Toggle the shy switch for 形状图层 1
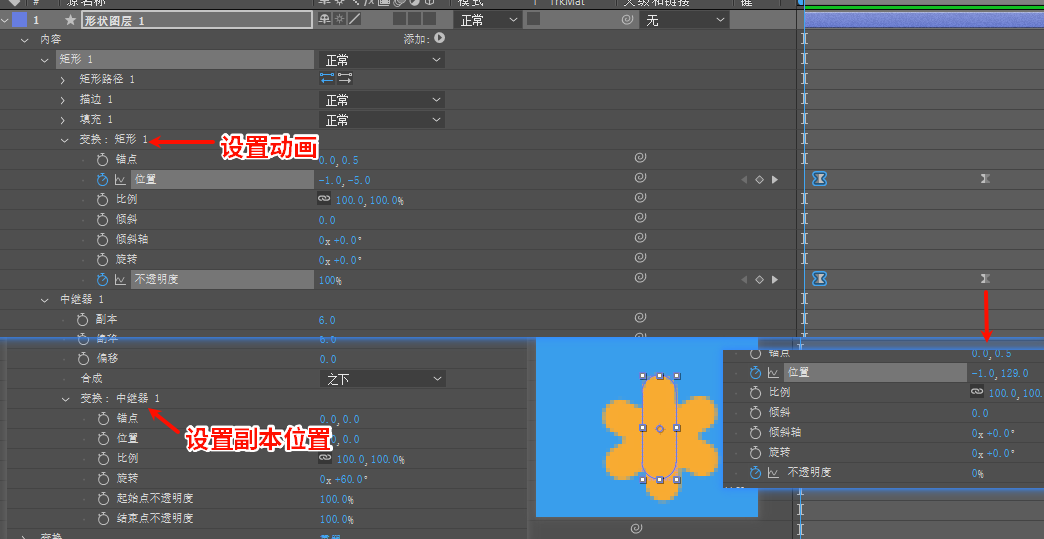This screenshot has height=539, width=1044. tap(324, 19)
